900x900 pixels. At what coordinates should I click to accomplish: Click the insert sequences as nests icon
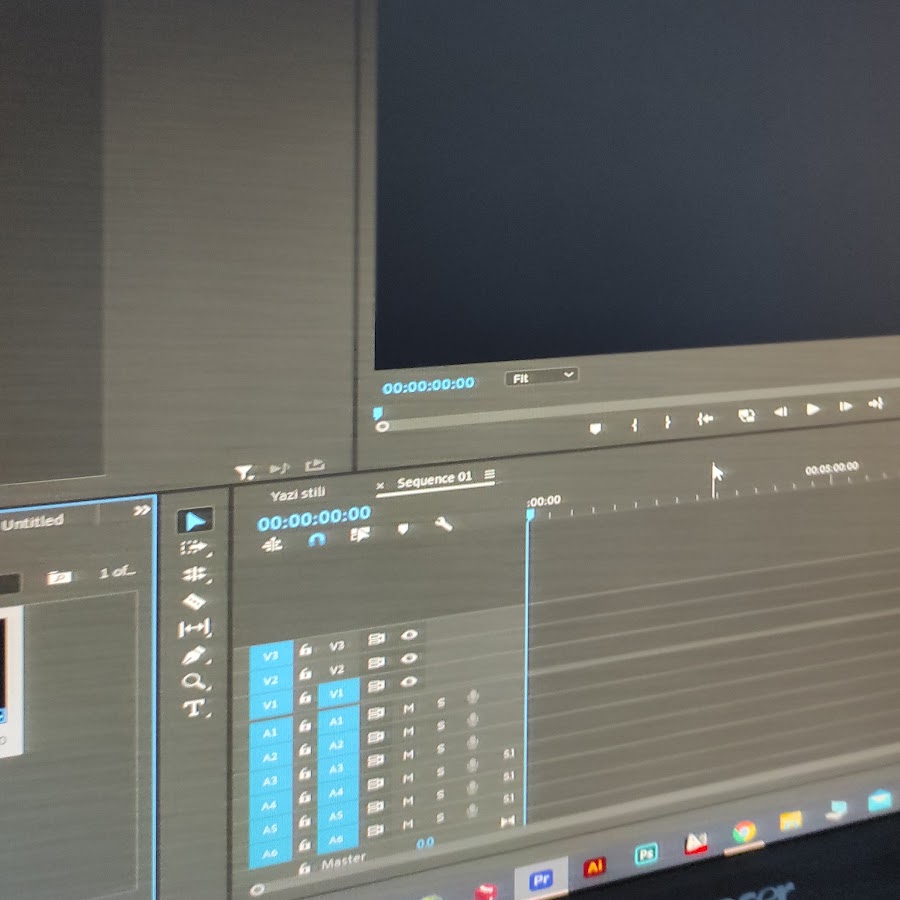coord(271,544)
